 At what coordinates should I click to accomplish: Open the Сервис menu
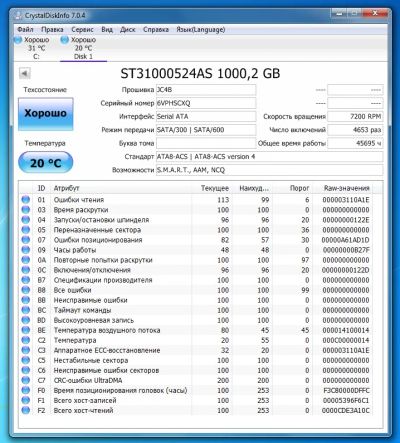(x=82, y=30)
